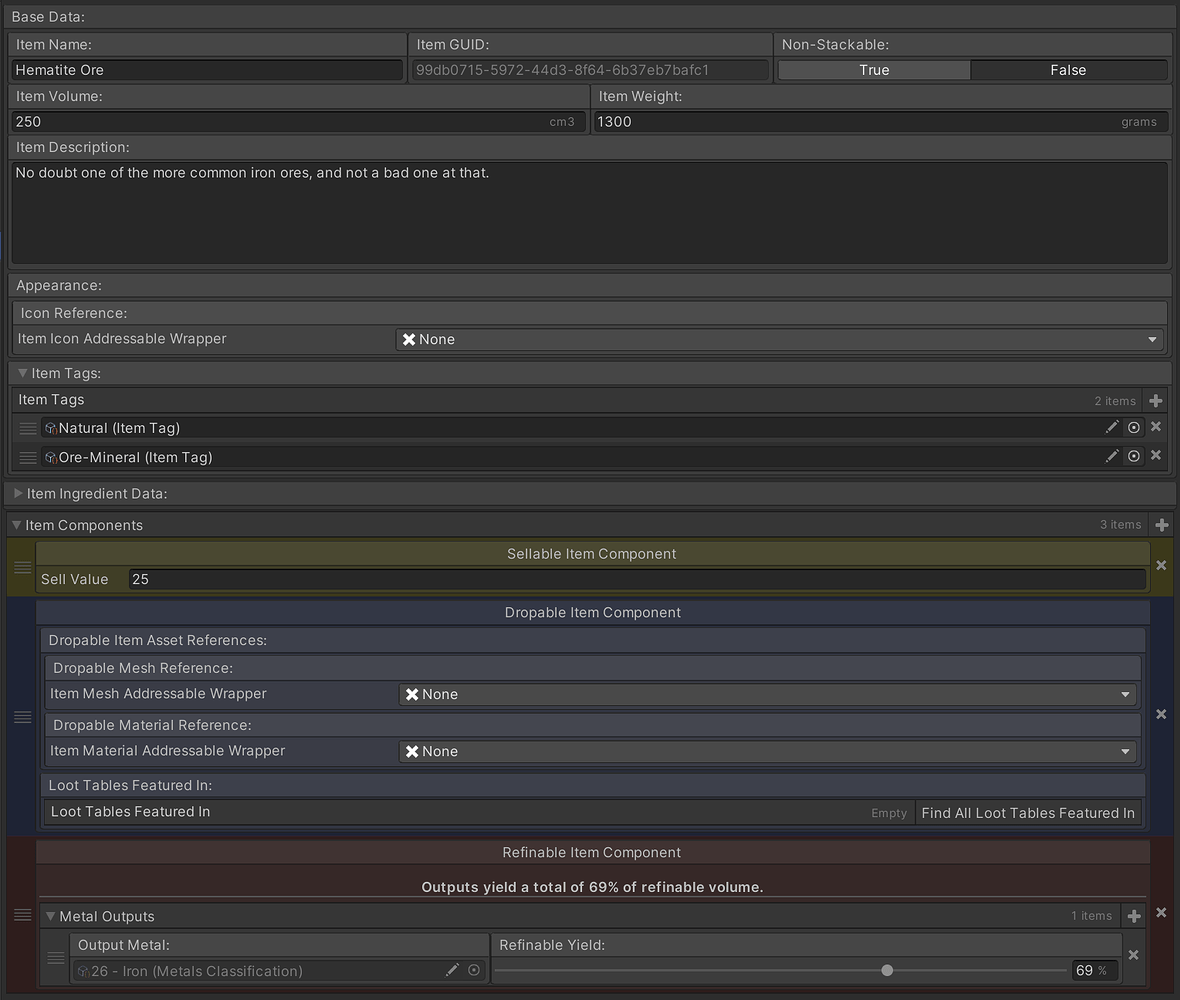Screen dimensions: 1180x1000
Task: Set Non-Stackable to False
Action: [x=1068, y=70]
